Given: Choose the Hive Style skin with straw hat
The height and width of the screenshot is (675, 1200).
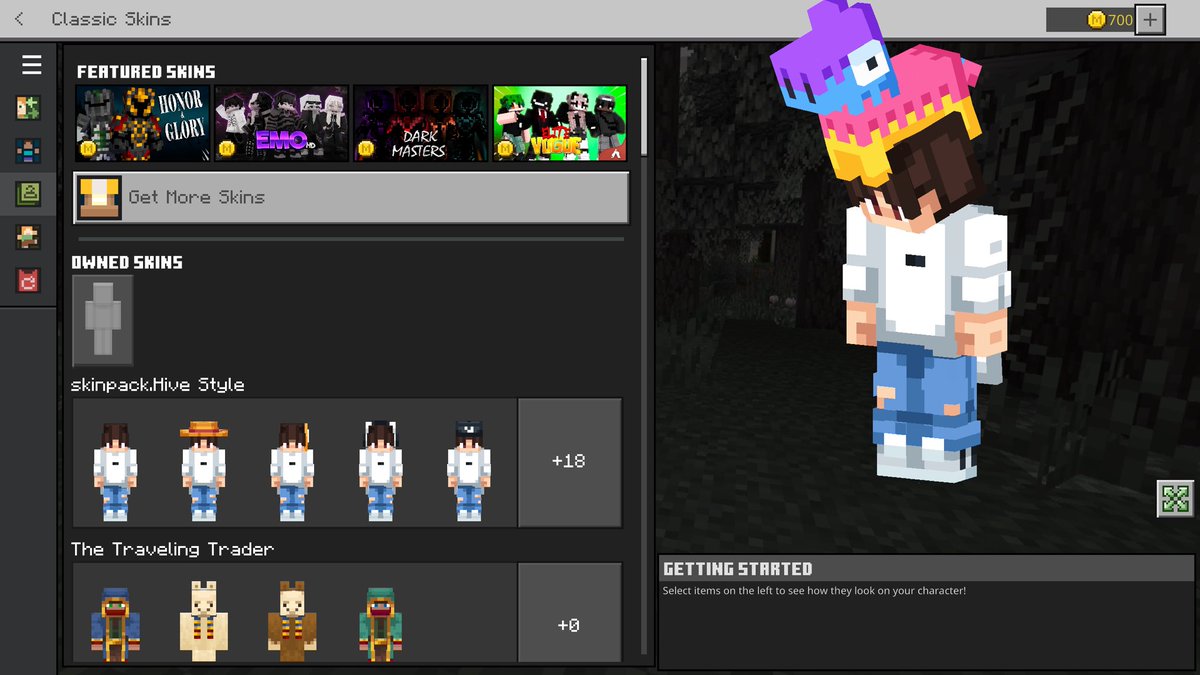Looking at the screenshot, I should (204, 471).
